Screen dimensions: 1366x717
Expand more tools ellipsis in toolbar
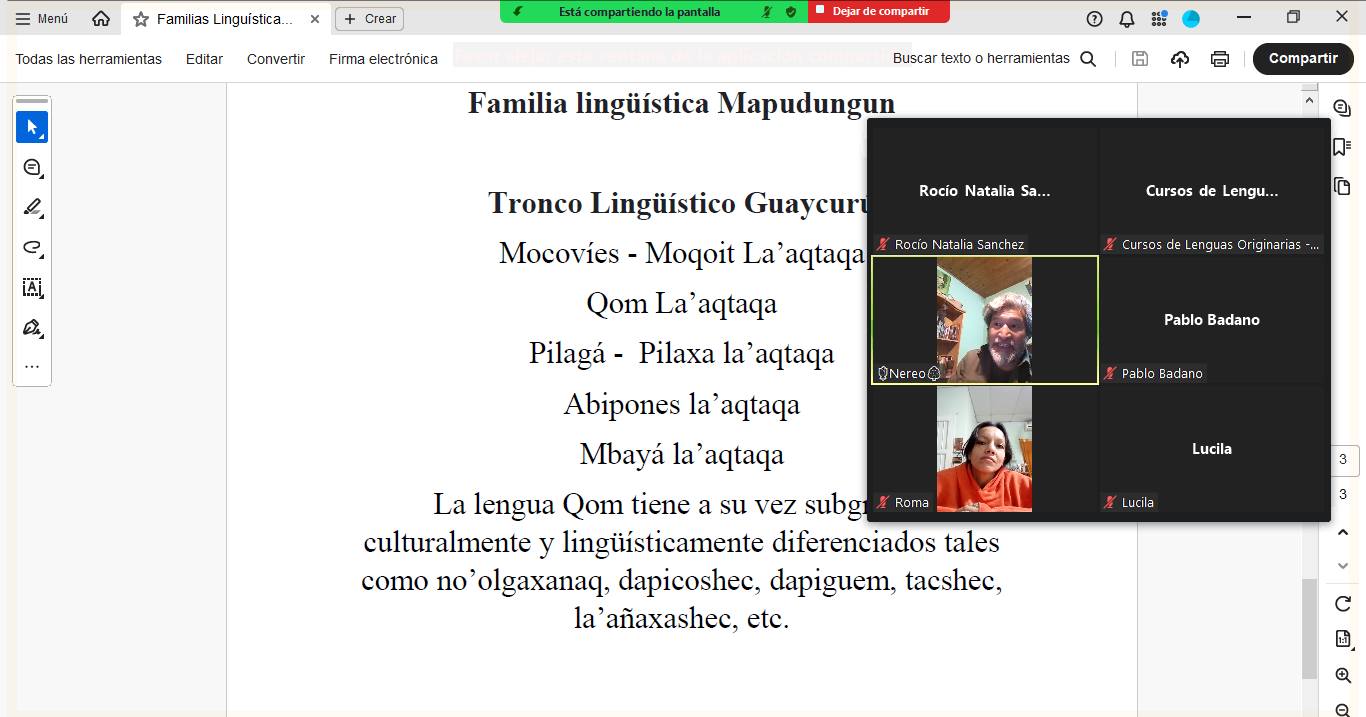pyautogui.click(x=32, y=367)
